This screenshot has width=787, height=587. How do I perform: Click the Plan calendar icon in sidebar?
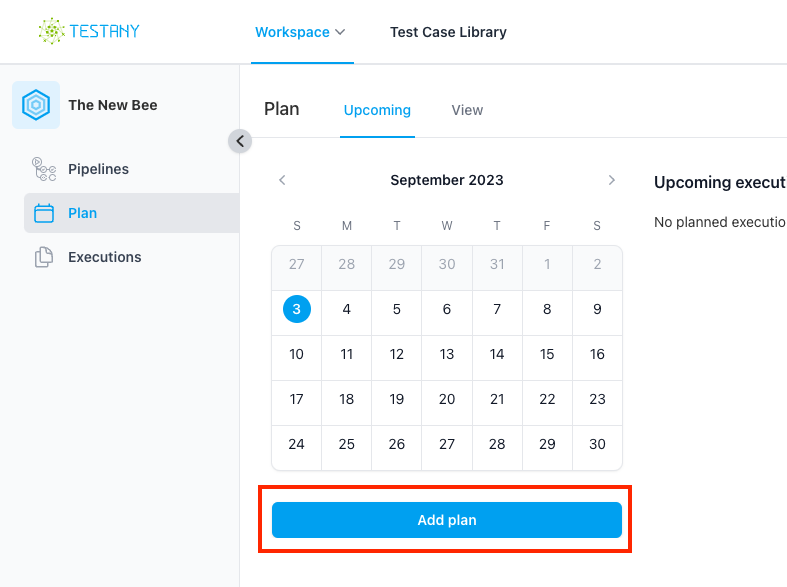tap(44, 213)
